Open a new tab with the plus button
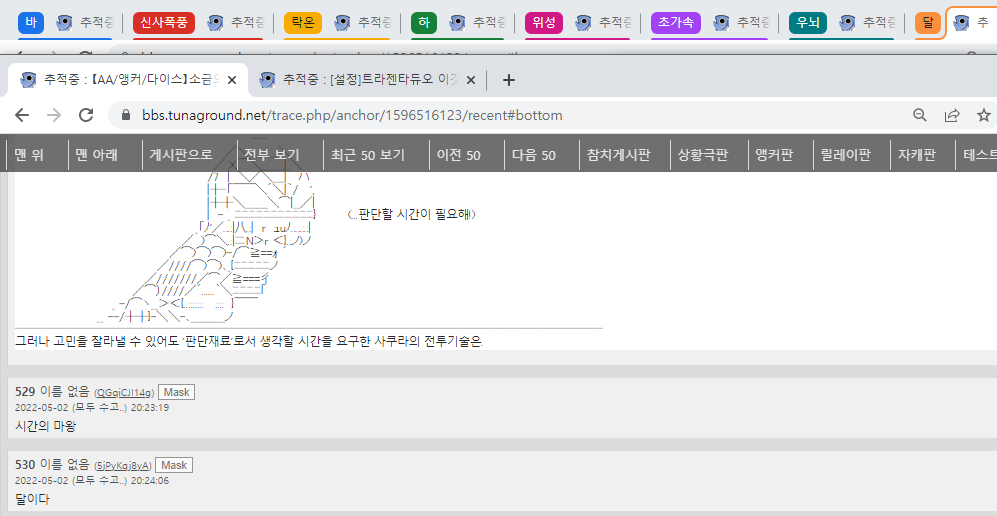997x516 pixels. pos(508,80)
